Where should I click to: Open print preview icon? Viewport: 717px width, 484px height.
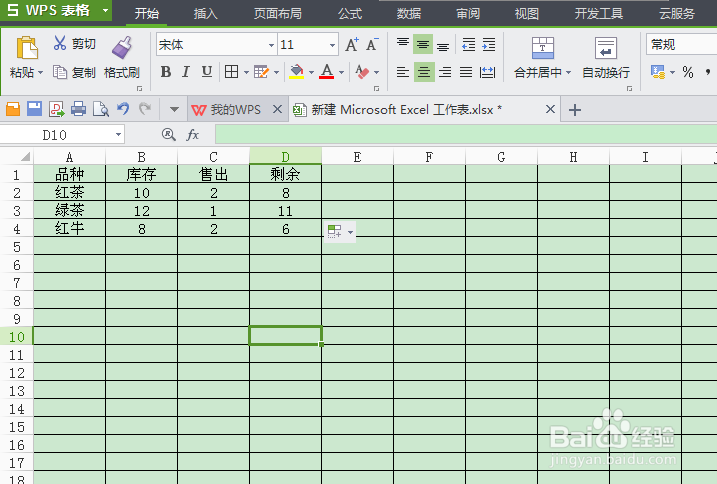[101, 109]
